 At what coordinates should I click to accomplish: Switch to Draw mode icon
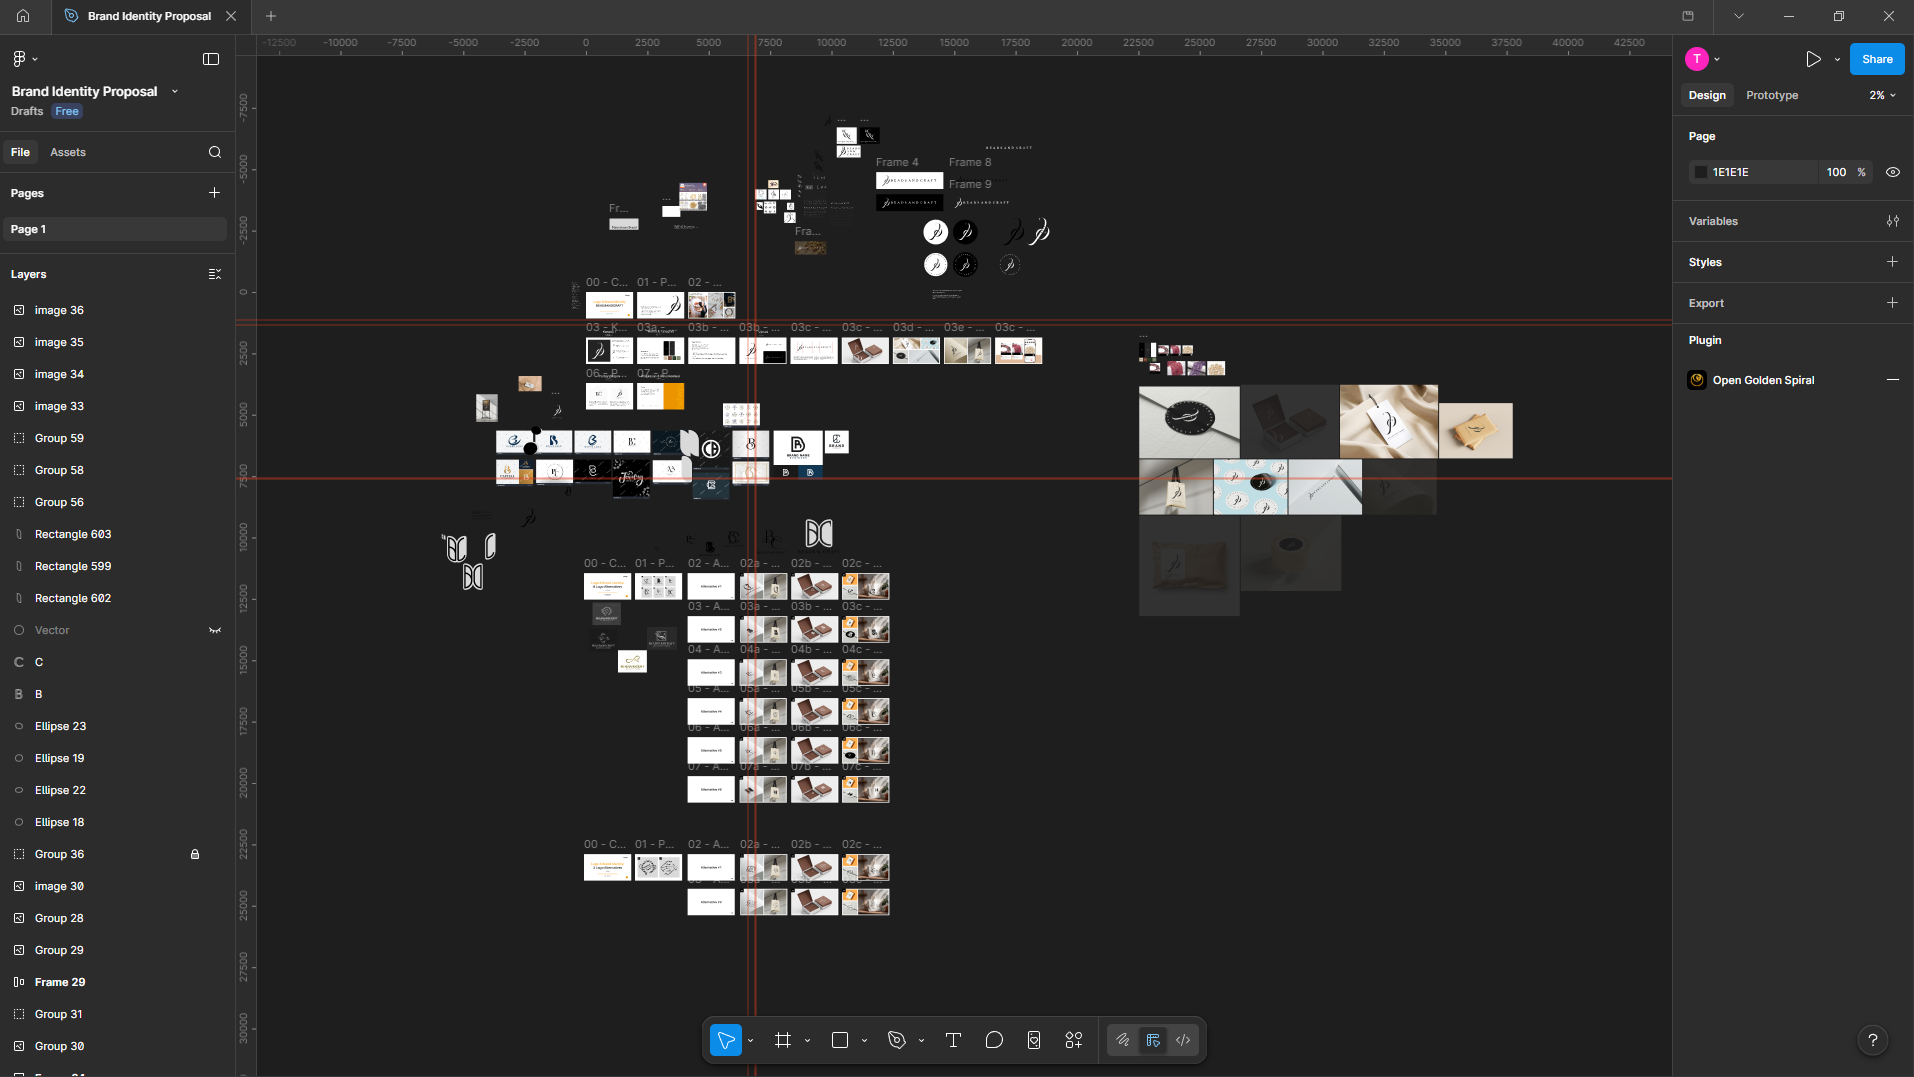click(1123, 1040)
